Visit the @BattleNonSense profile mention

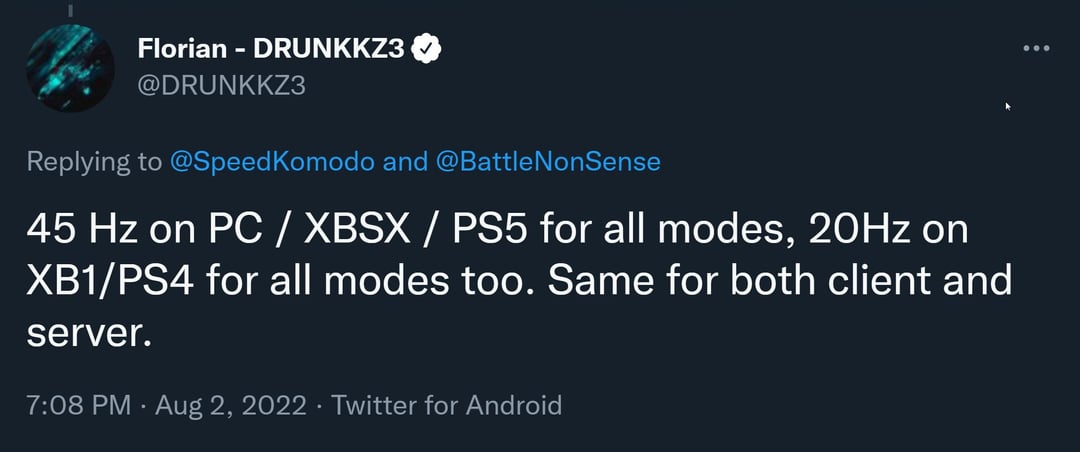click(548, 162)
